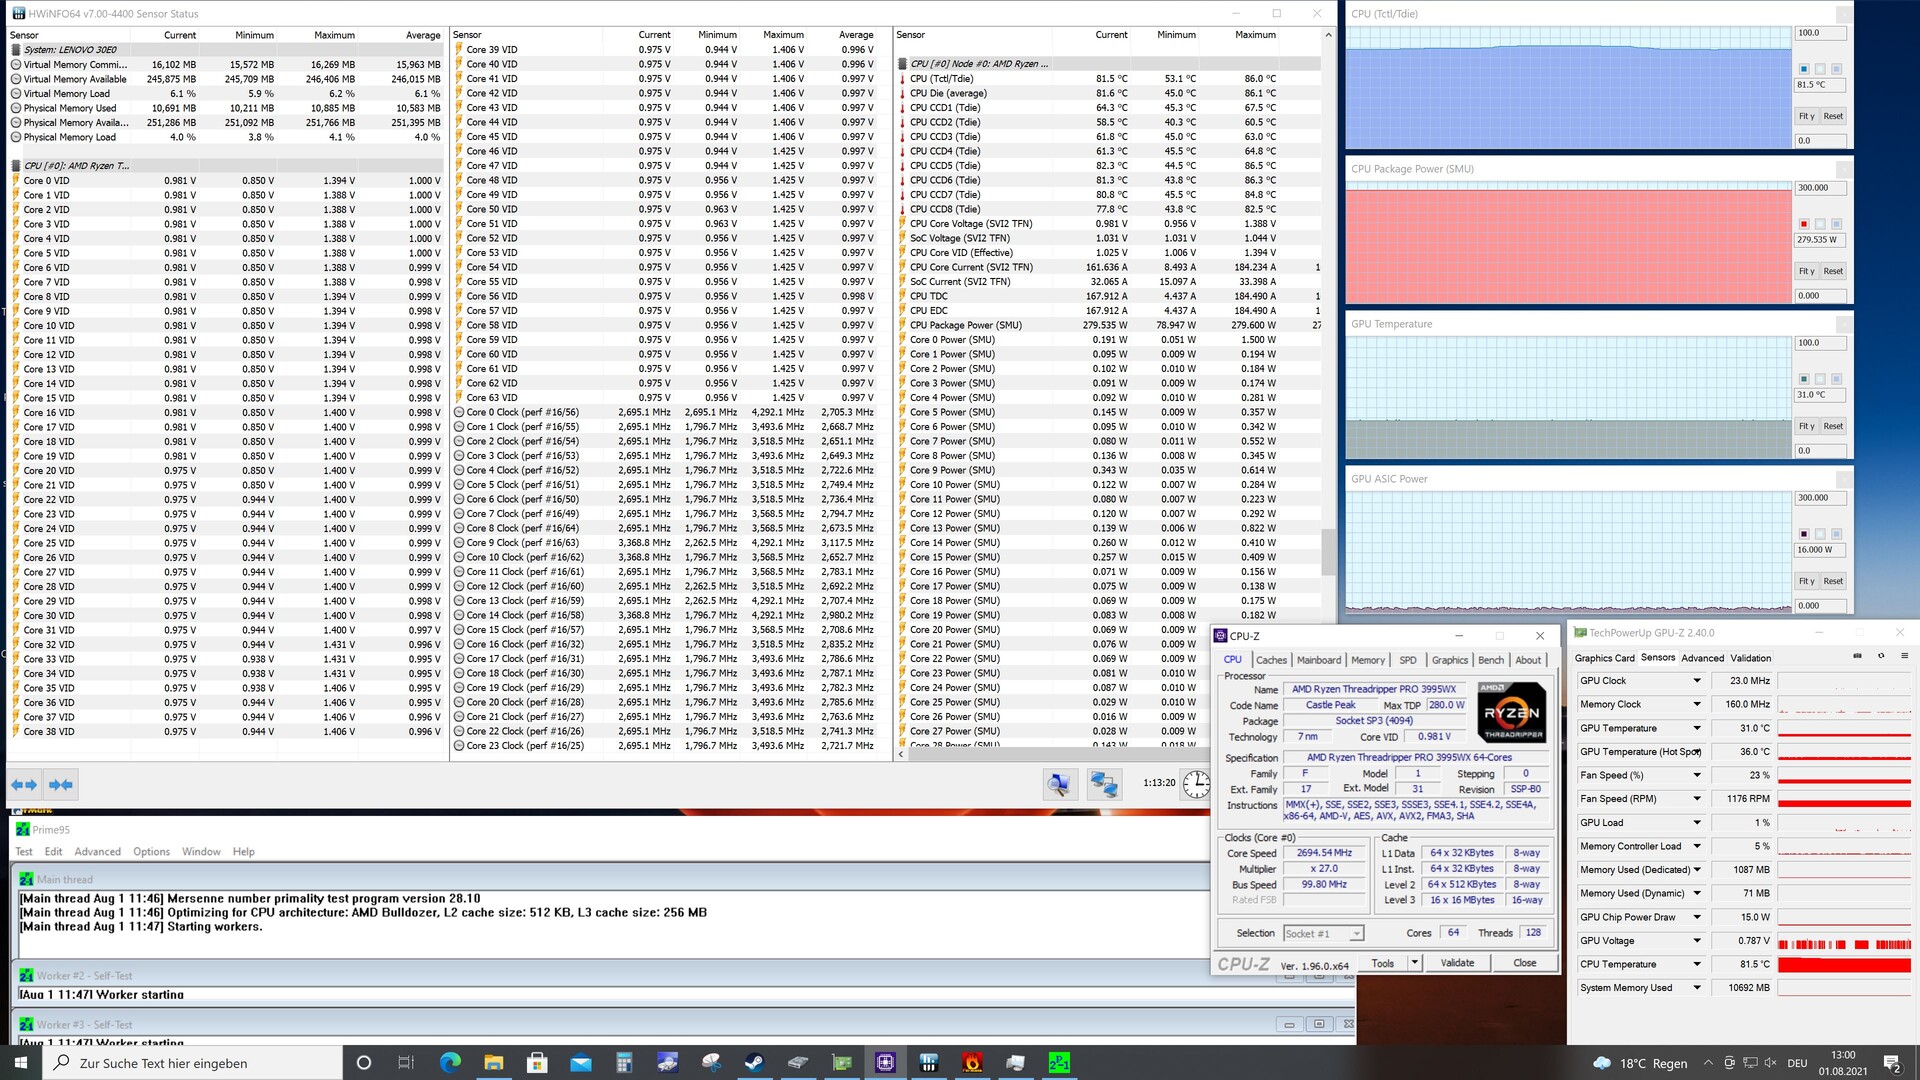
Task: Click Validate button in CPU-Z
Action: point(1457,963)
